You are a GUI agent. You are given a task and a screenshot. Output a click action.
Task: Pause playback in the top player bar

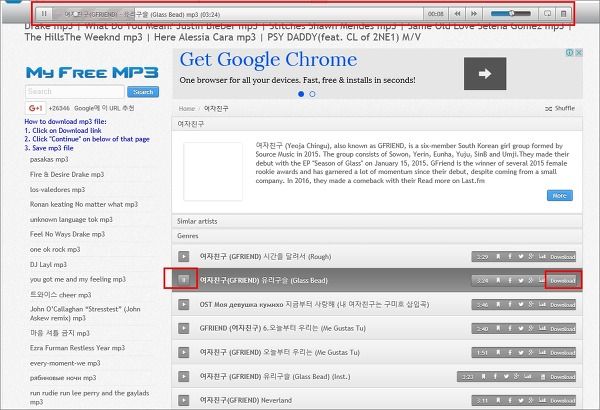pyautogui.click(x=44, y=14)
